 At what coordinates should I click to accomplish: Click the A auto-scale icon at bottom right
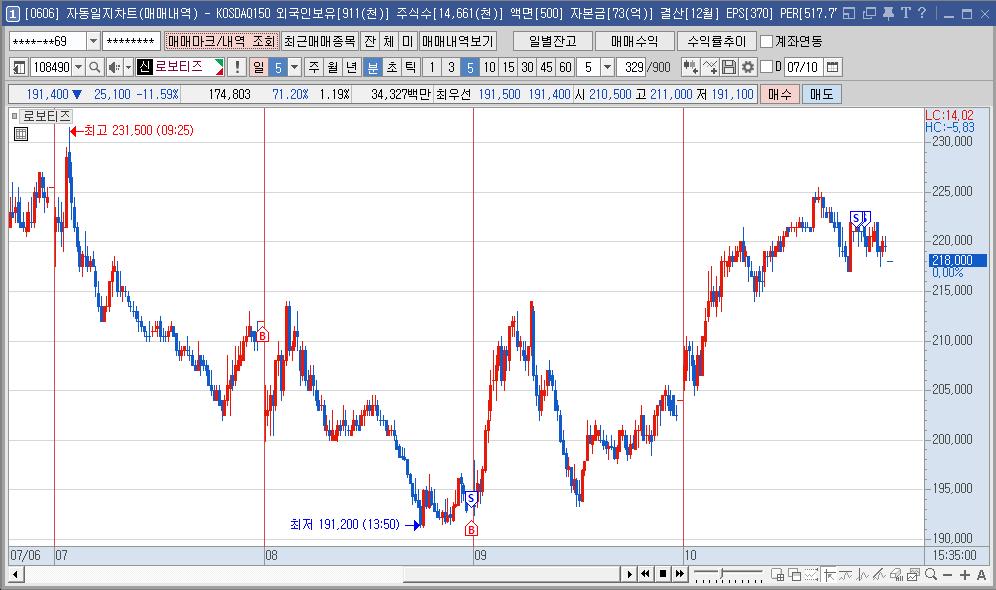point(981,575)
